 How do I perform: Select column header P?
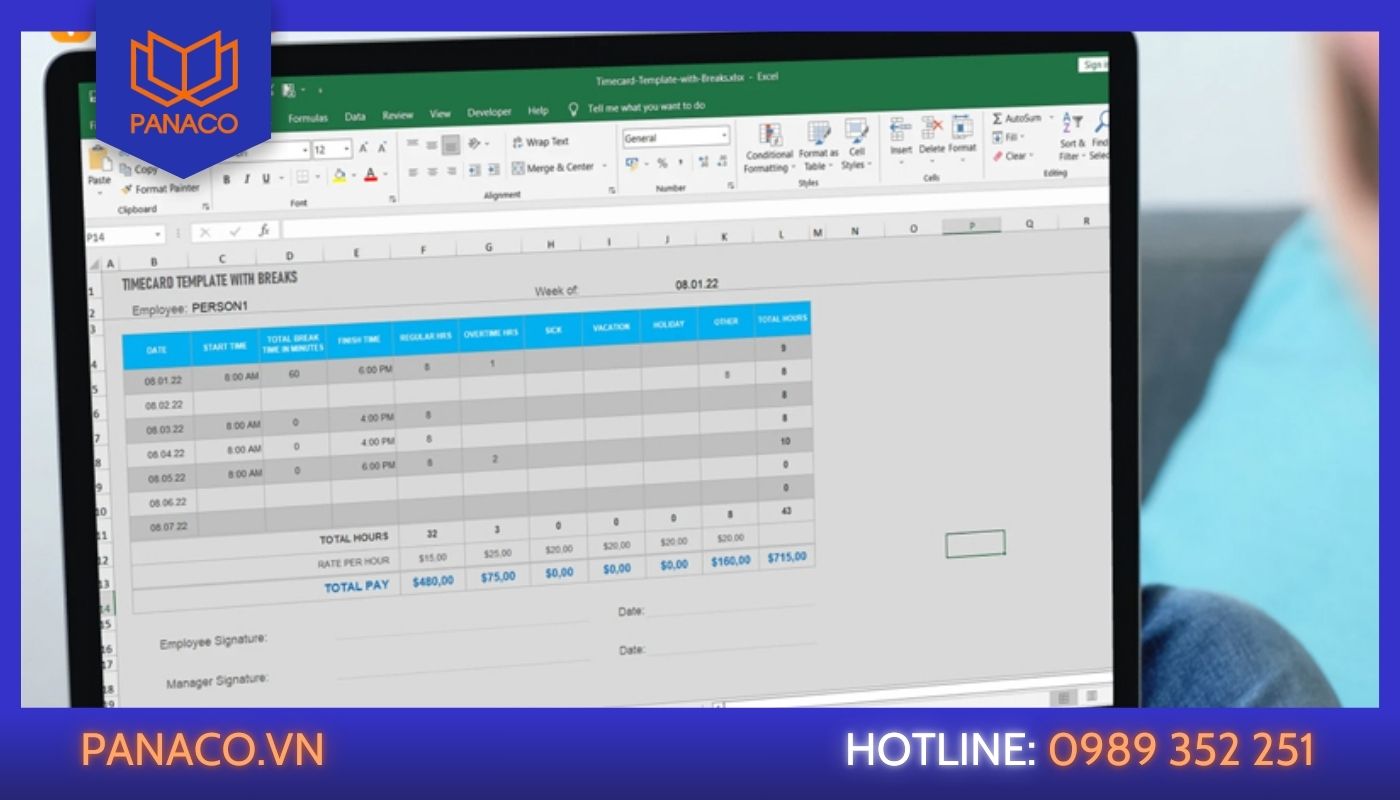click(971, 227)
